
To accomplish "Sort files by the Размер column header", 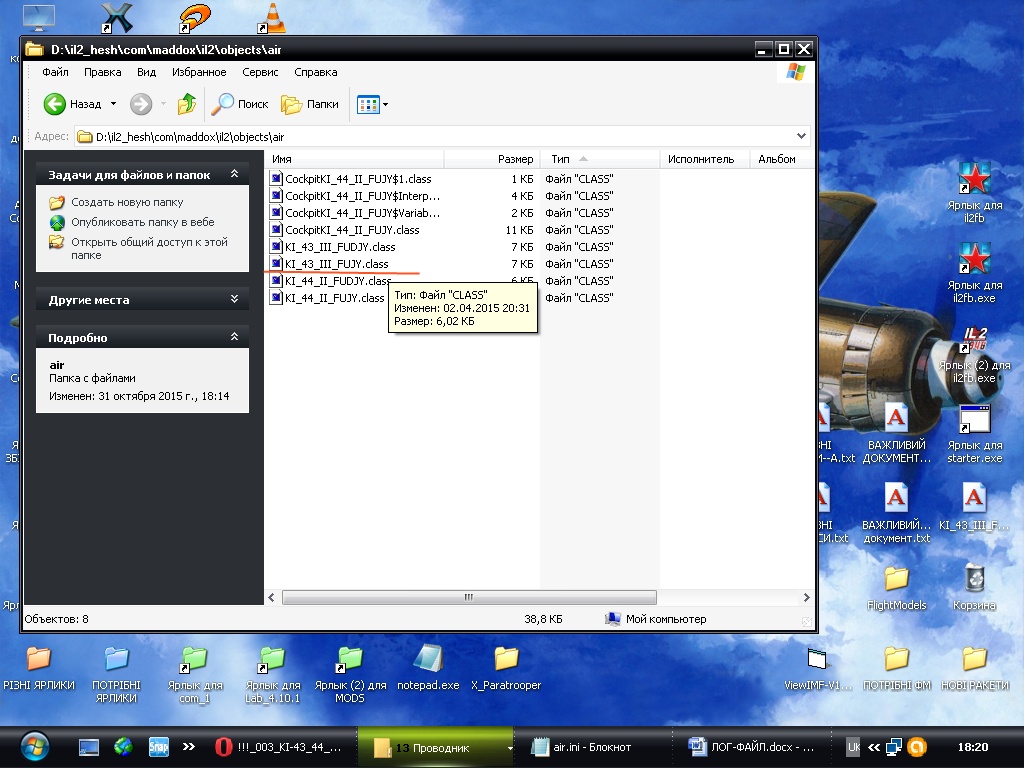I will pyautogui.click(x=515, y=159).
